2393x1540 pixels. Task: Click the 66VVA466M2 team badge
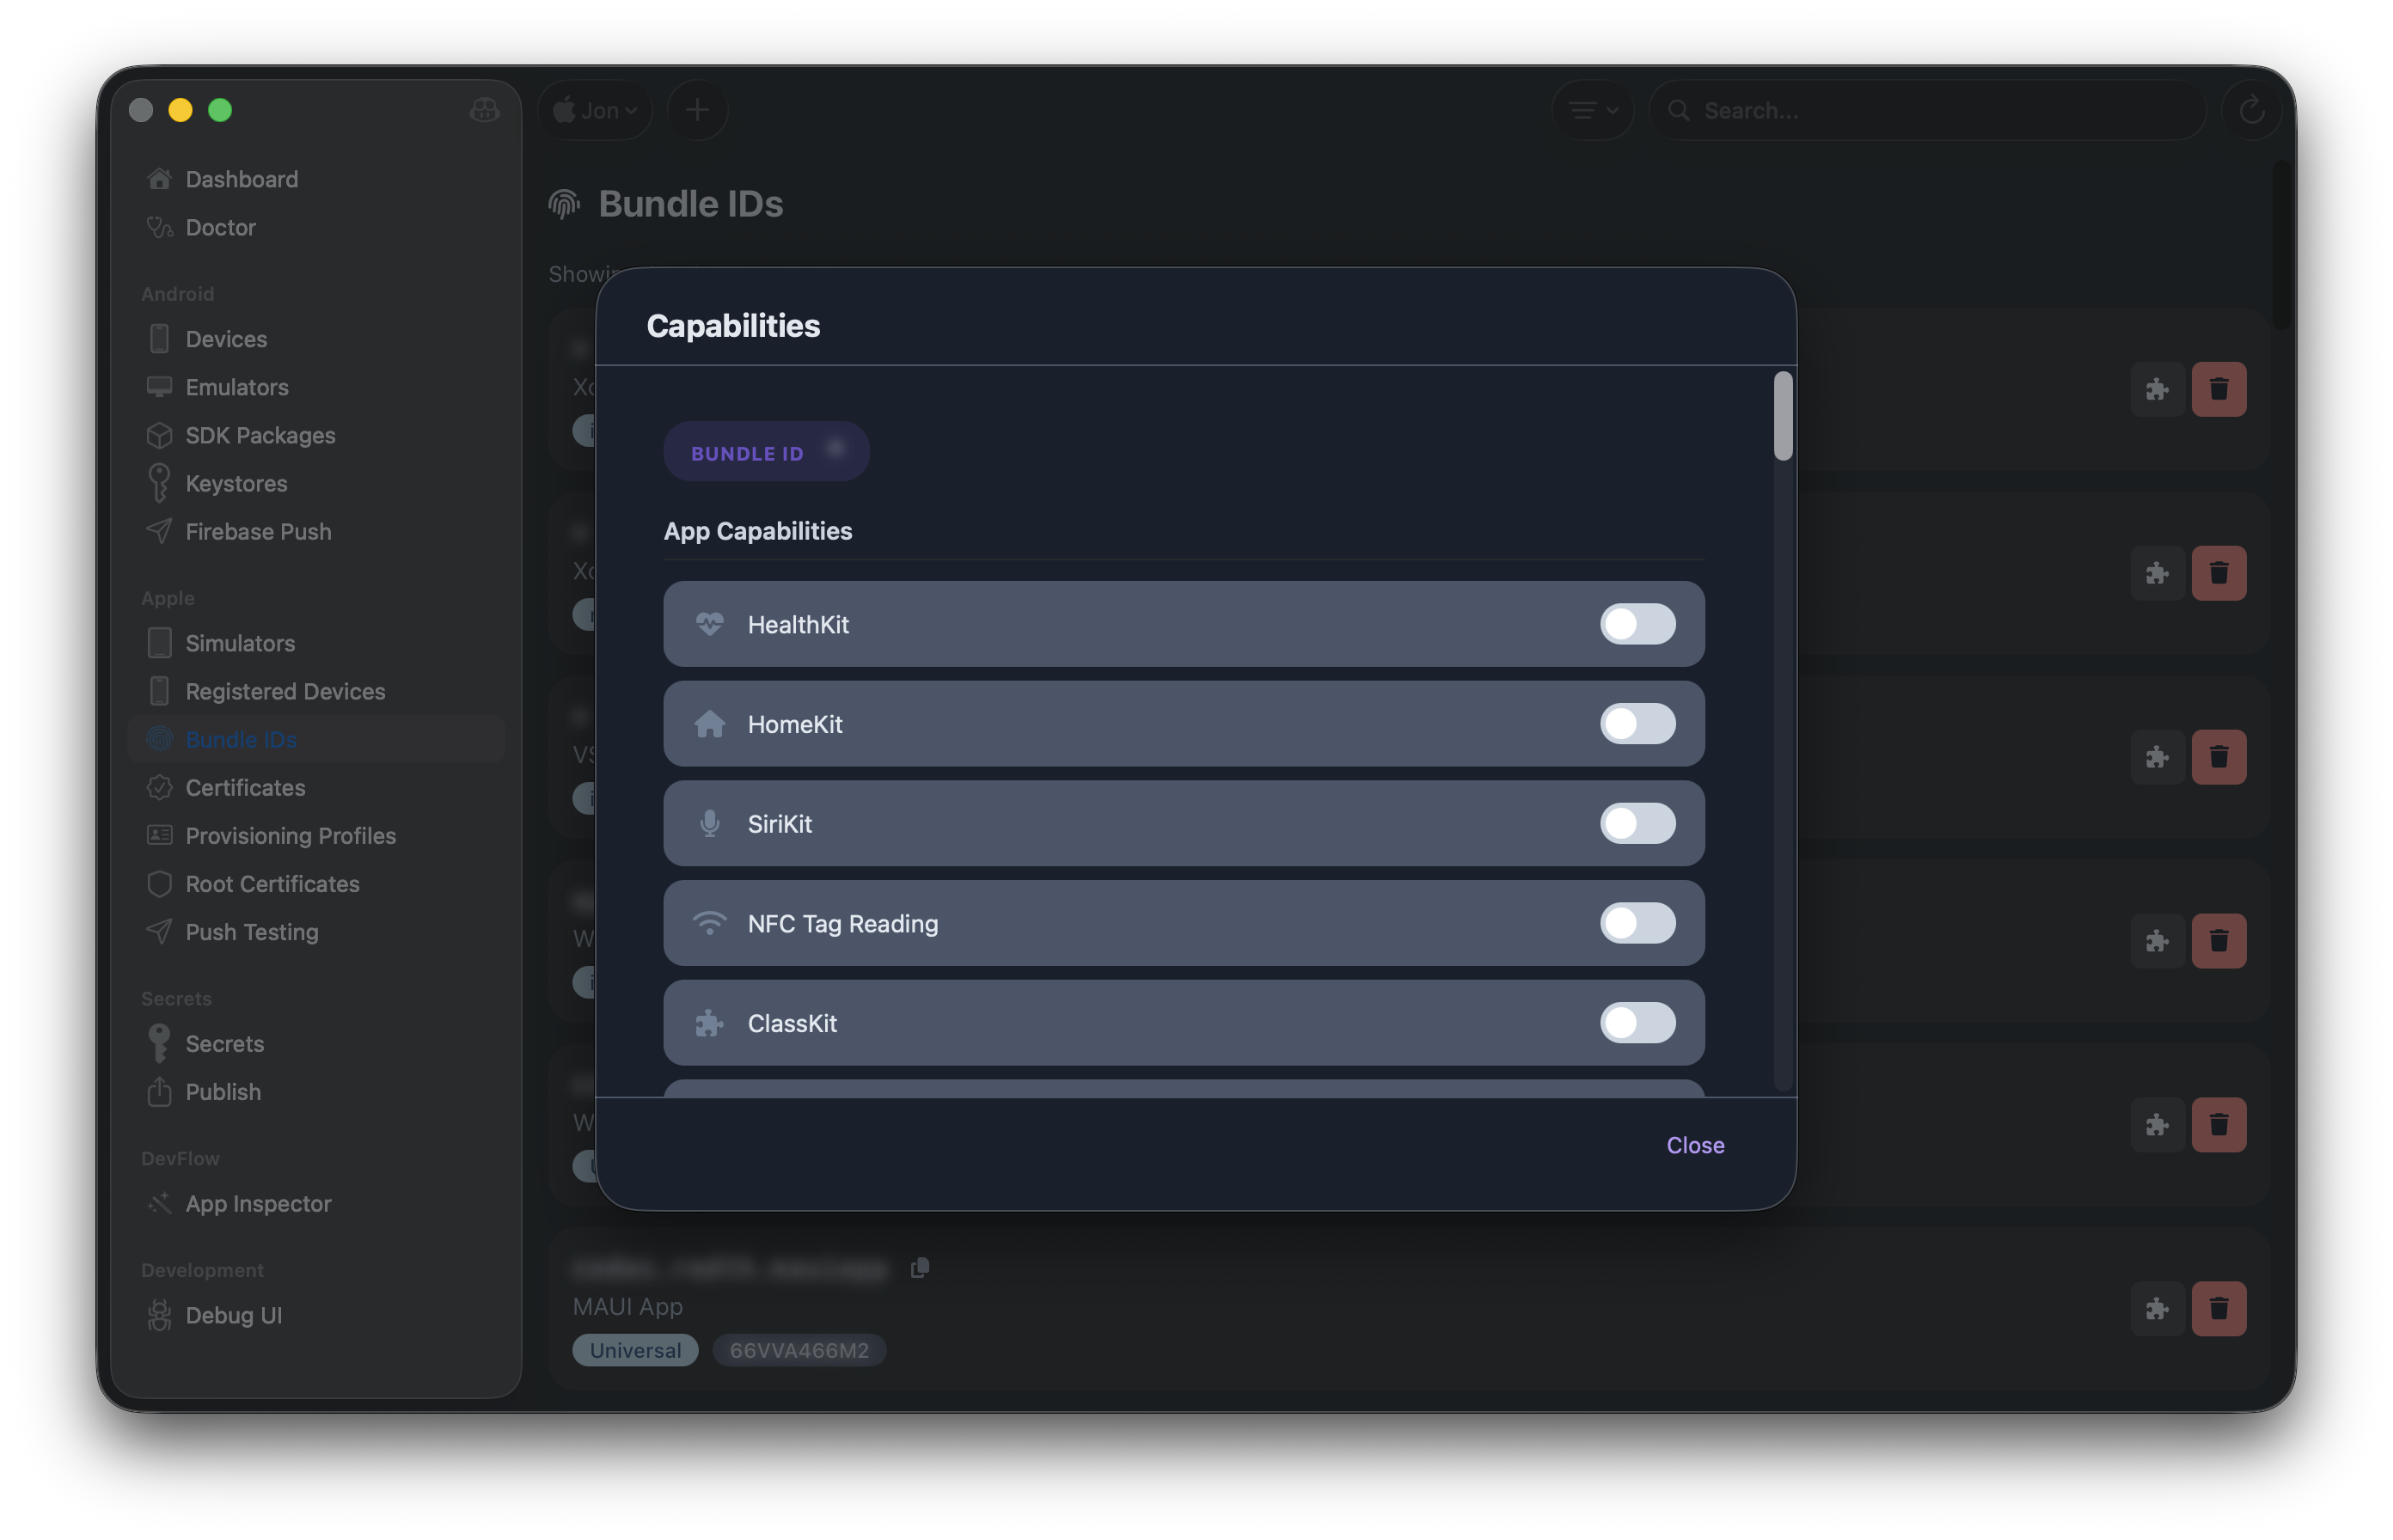click(799, 1350)
